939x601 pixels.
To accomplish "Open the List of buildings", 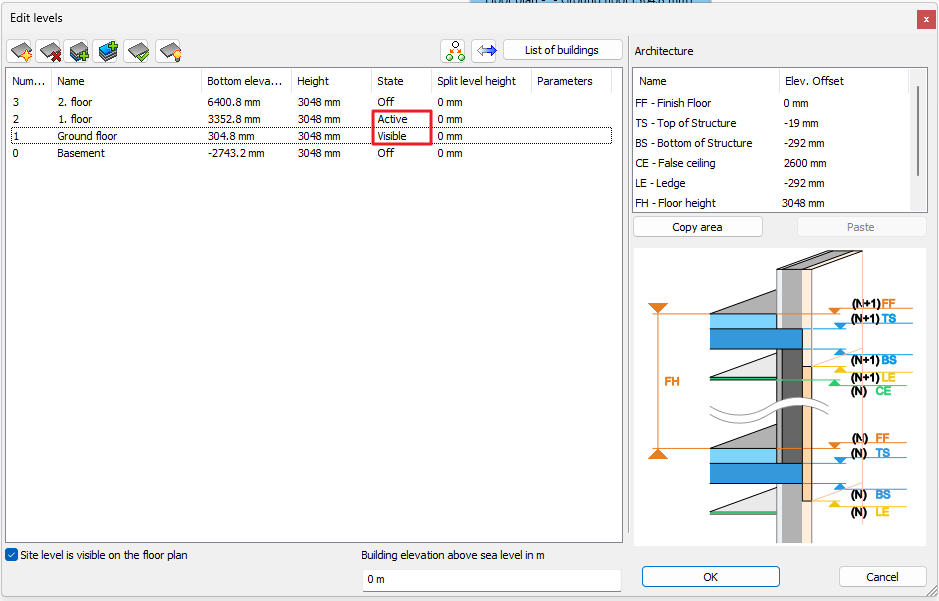I will (561, 51).
